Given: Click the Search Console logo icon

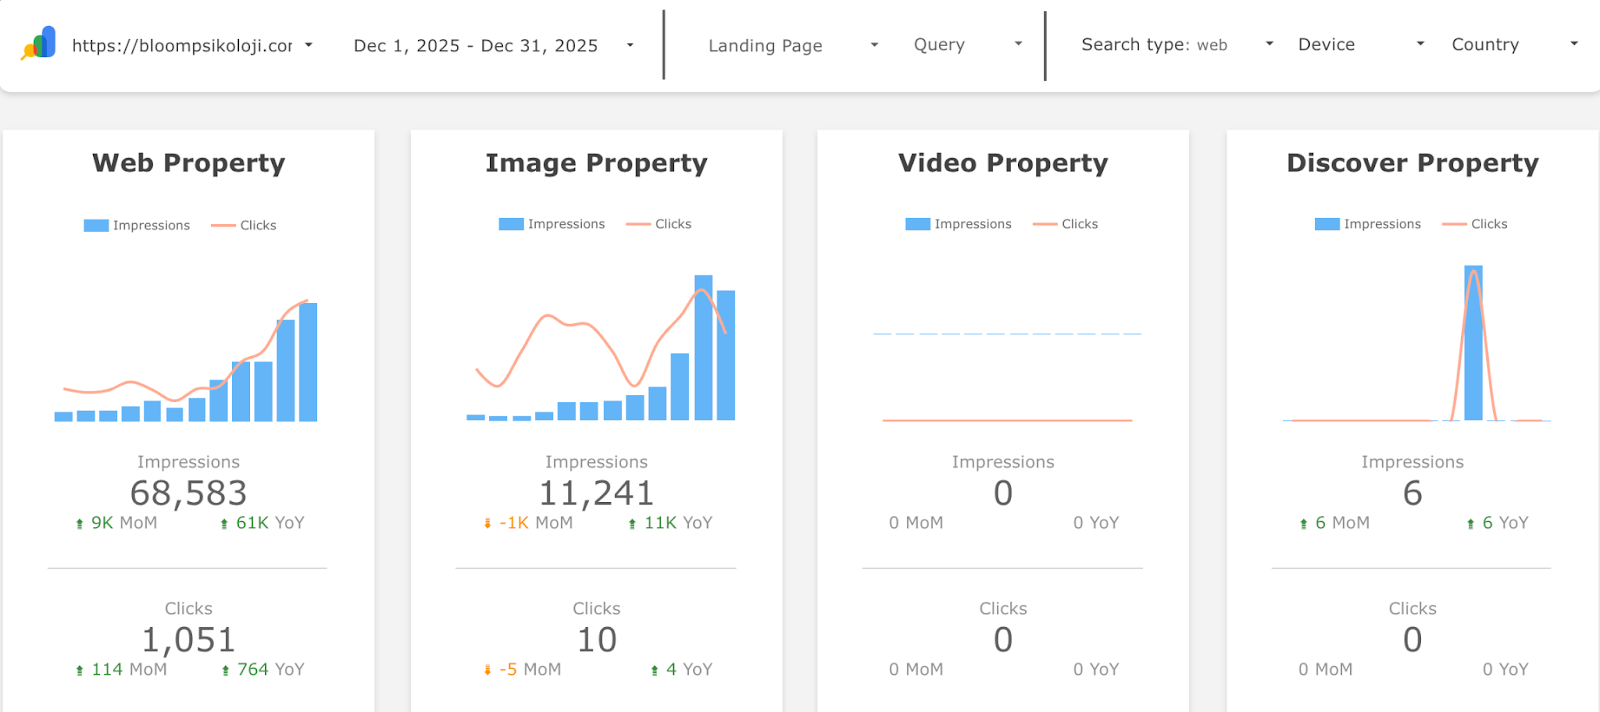Looking at the screenshot, I should click(x=39, y=44).
